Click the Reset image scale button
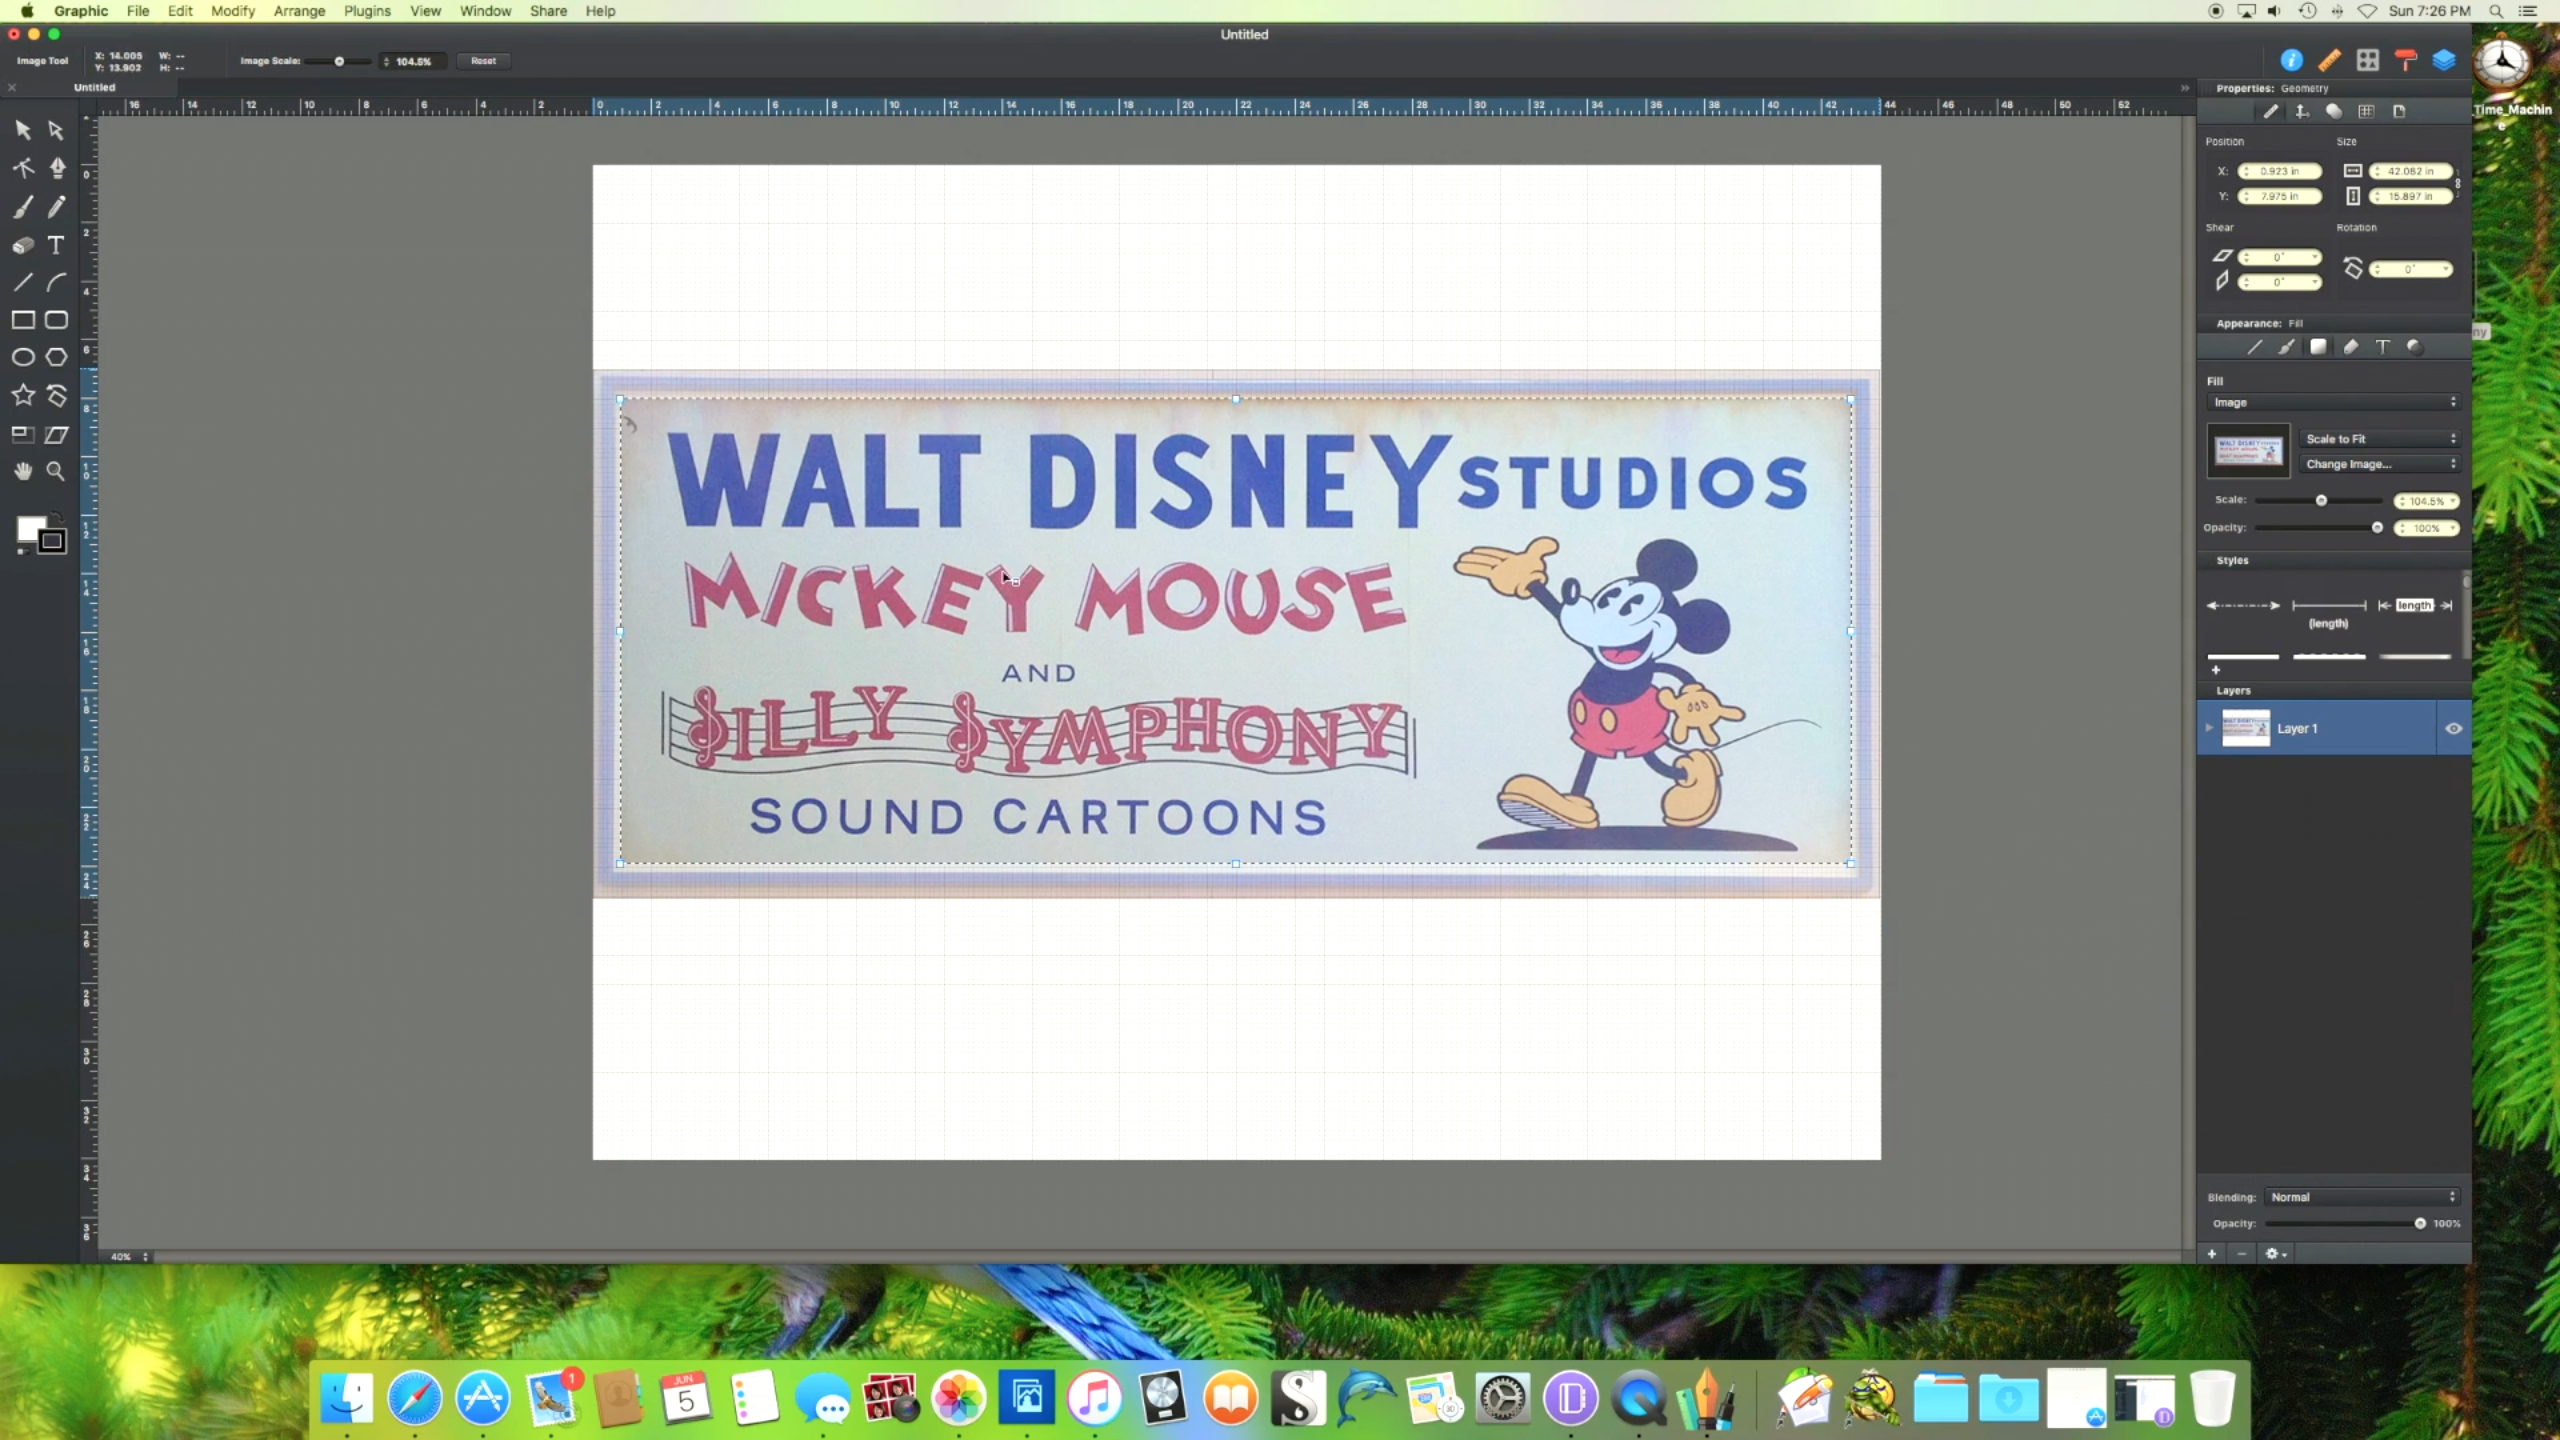Image resolution: width=2560 pixels, height=1440 pixels. [x=484, y=61]
